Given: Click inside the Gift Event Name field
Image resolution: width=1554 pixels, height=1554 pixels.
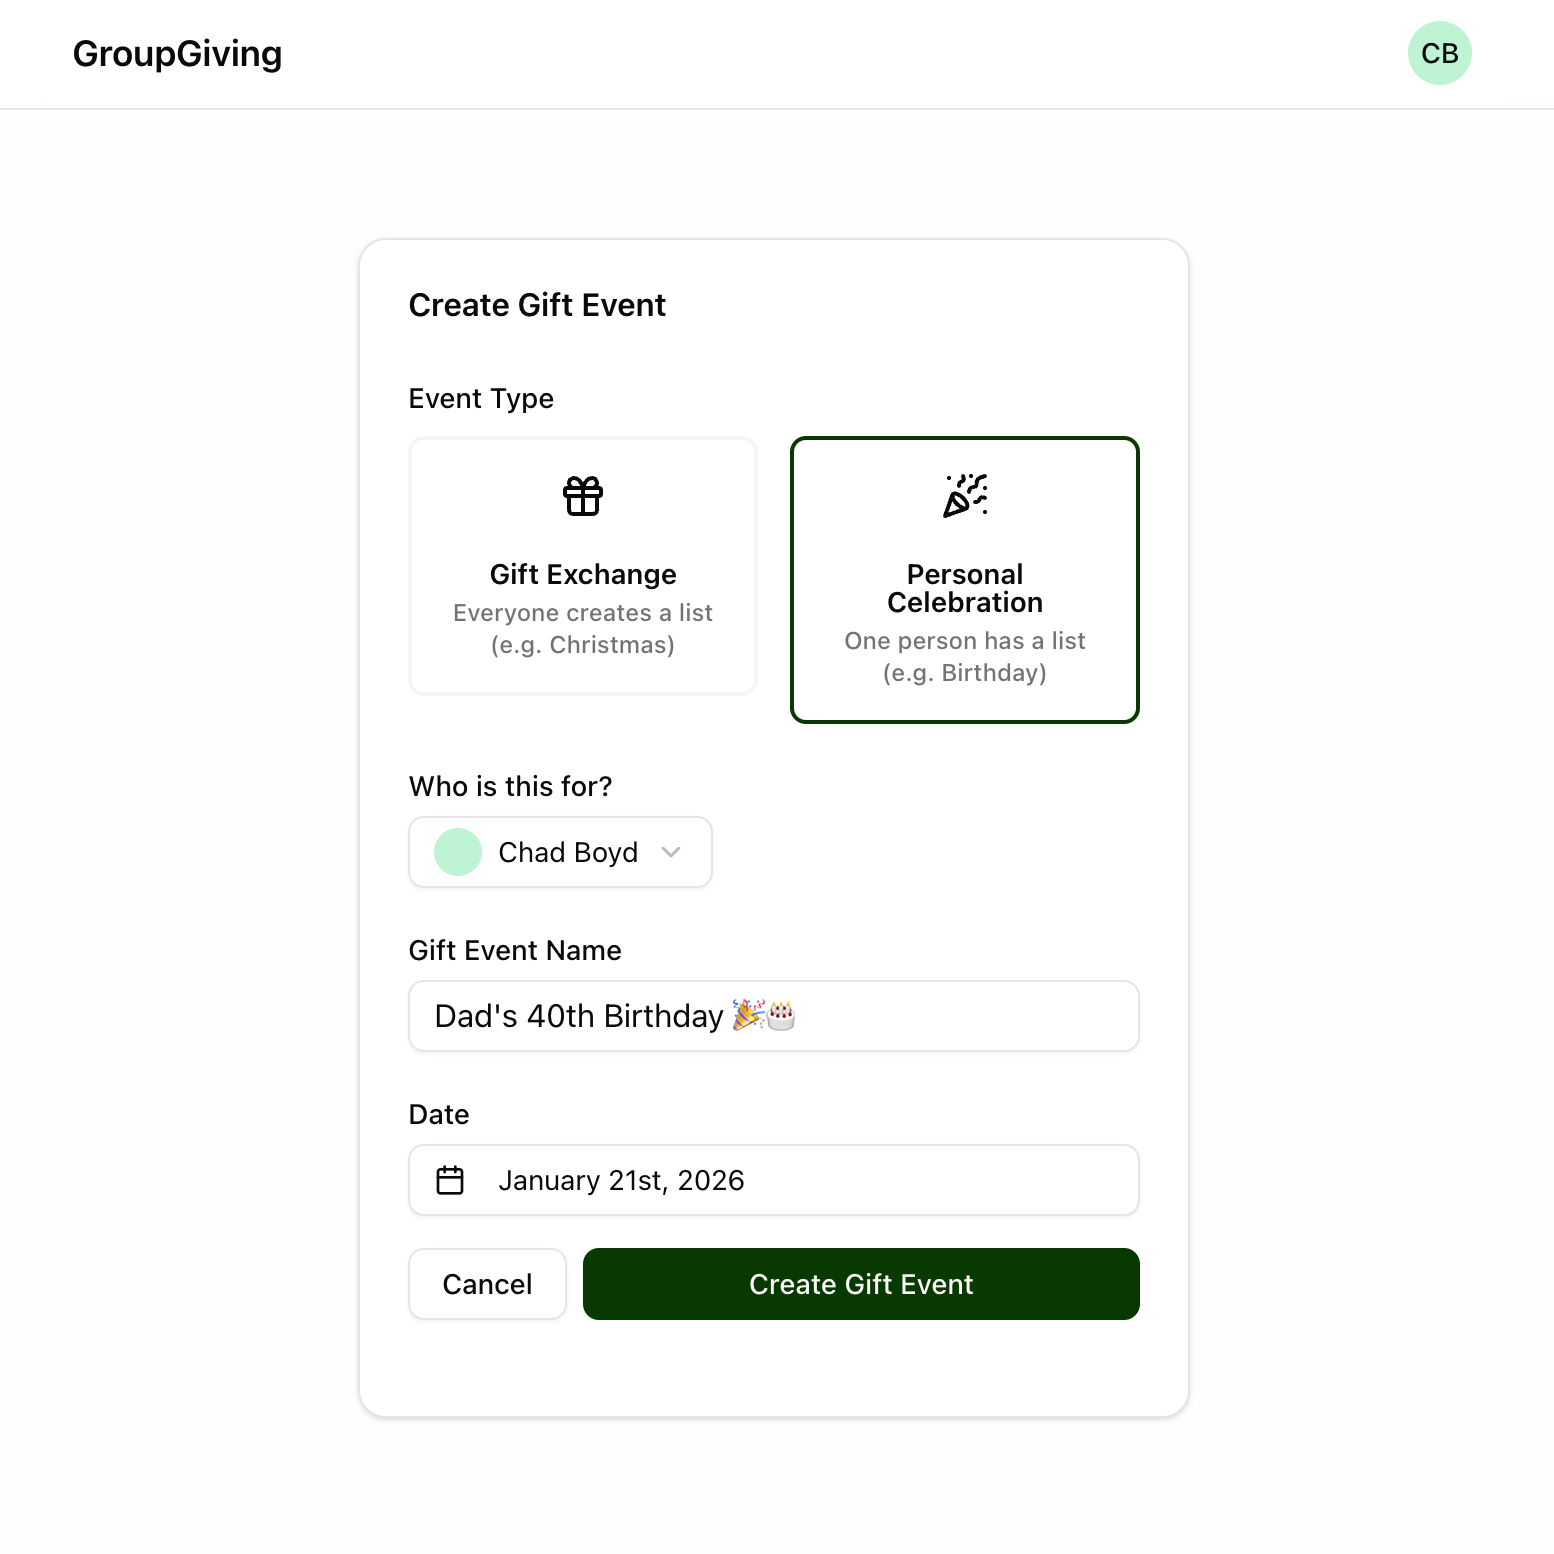Looking at the screenshot, I should (x=772, y=1016).
